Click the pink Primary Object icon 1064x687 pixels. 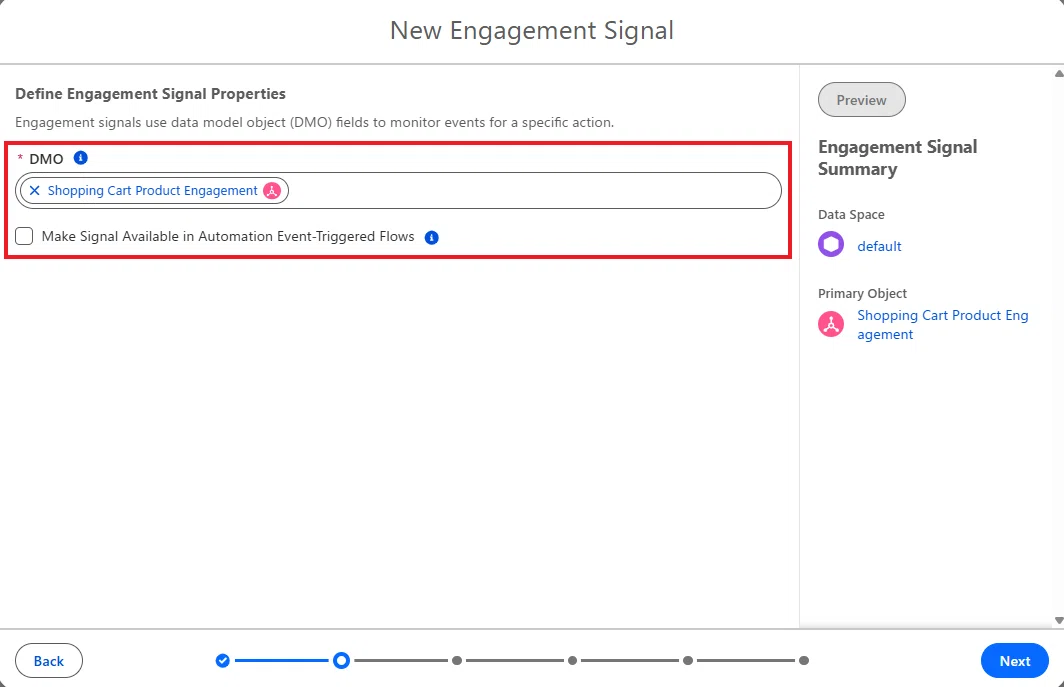pyautogui.click(x=831, y=324)
